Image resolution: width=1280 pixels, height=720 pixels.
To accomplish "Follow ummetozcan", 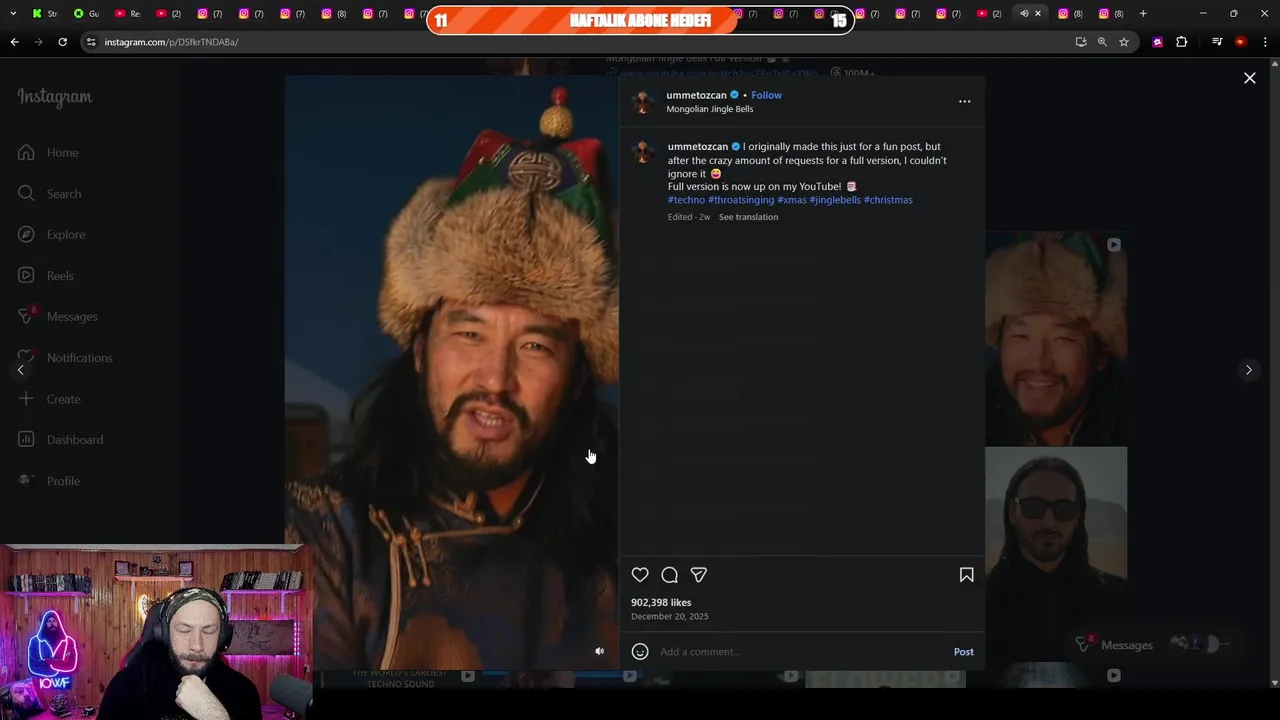I will [x=766, y=95].
